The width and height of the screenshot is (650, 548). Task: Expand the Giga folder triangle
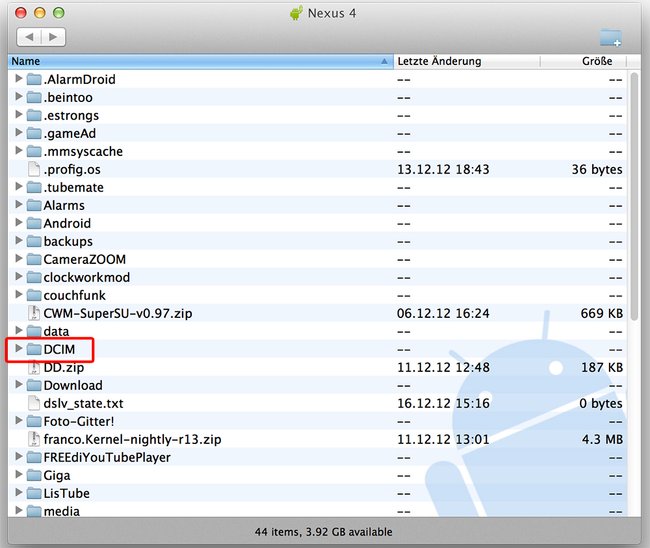(x=18, y=475)
